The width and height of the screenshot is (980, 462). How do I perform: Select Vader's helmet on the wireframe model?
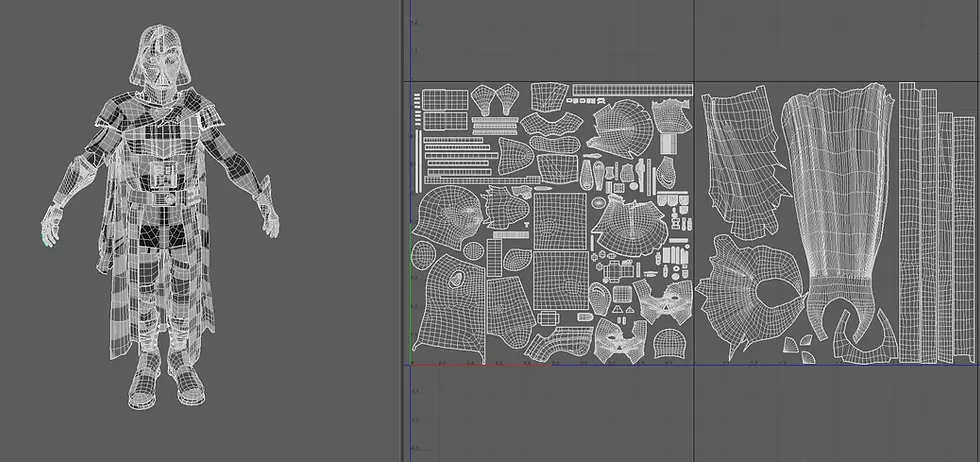pyautogui.click(x=160, y=55)
